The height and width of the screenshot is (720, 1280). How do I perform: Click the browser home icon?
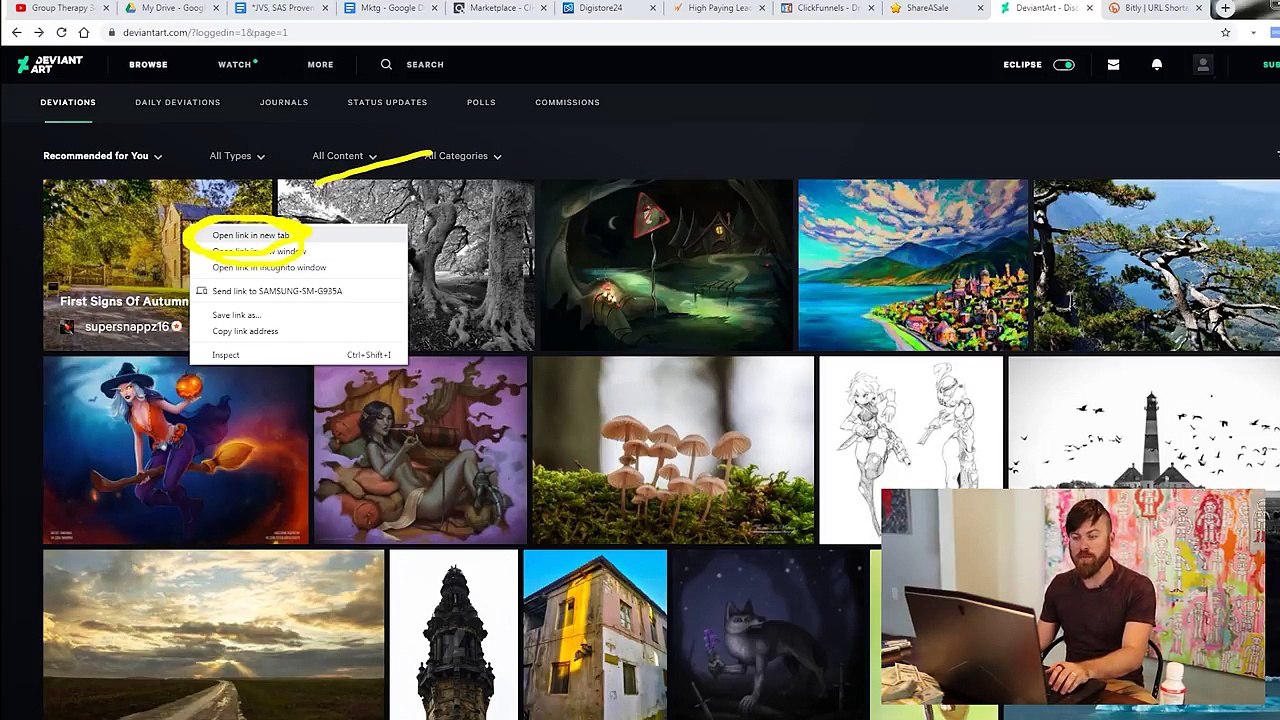(x=84, y=32)
